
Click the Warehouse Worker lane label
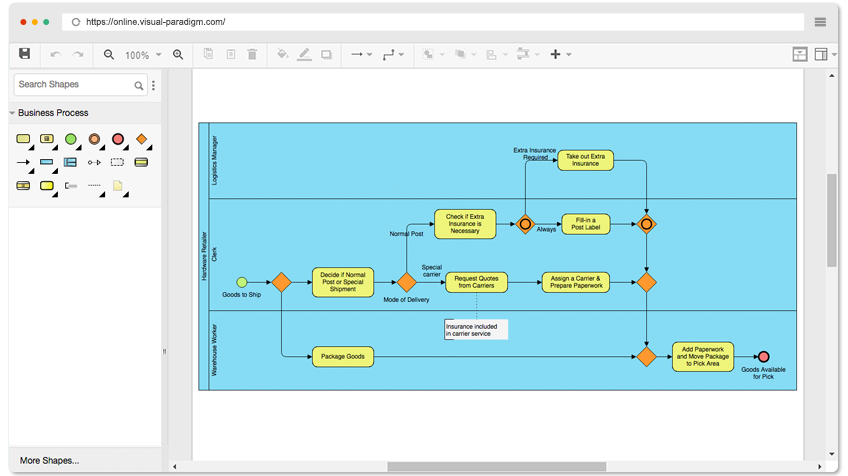coord(214,350)
